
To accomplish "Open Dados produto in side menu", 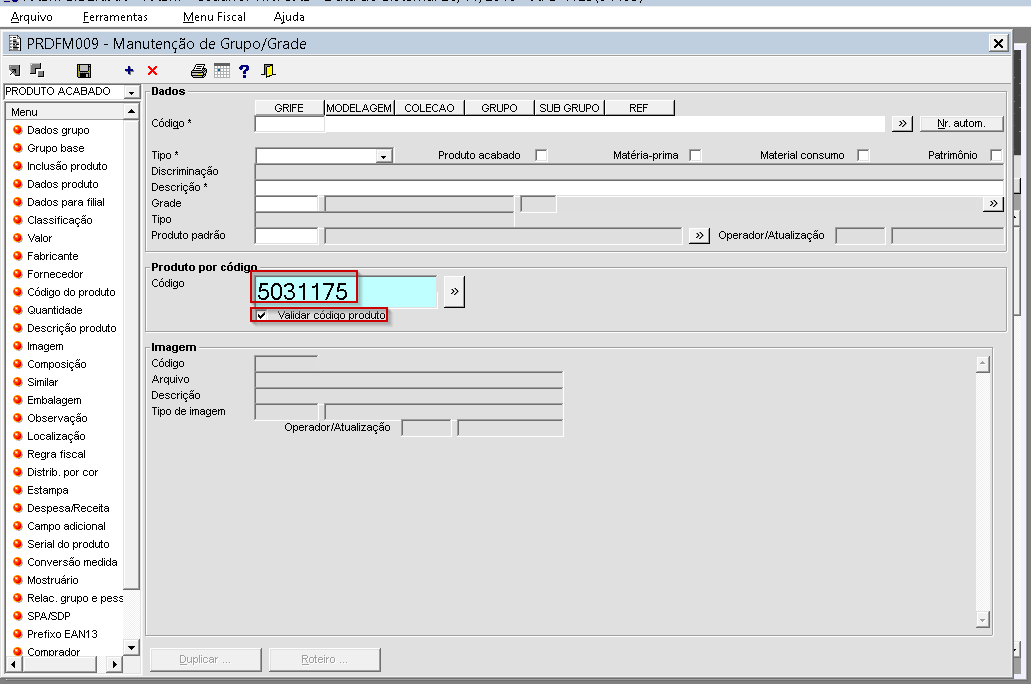I will pos(62,184).
